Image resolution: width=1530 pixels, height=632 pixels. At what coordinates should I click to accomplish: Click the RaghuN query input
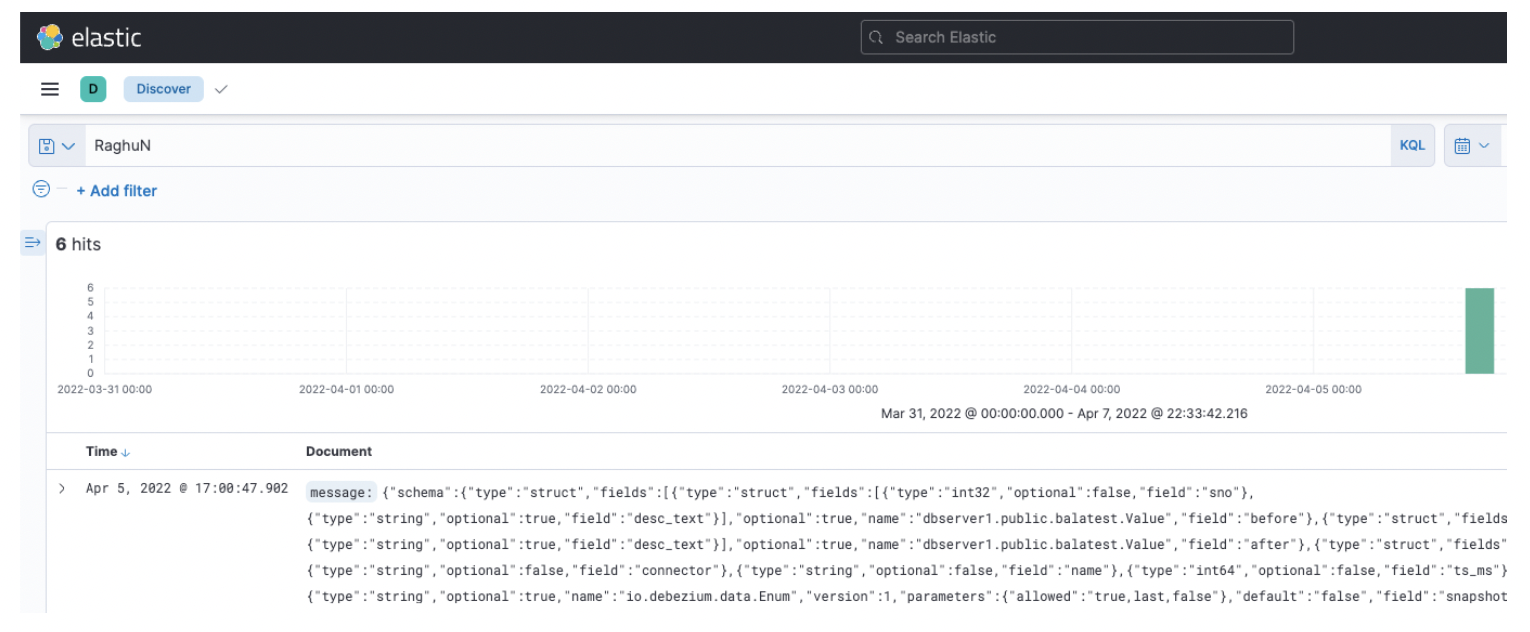[735, 146]
